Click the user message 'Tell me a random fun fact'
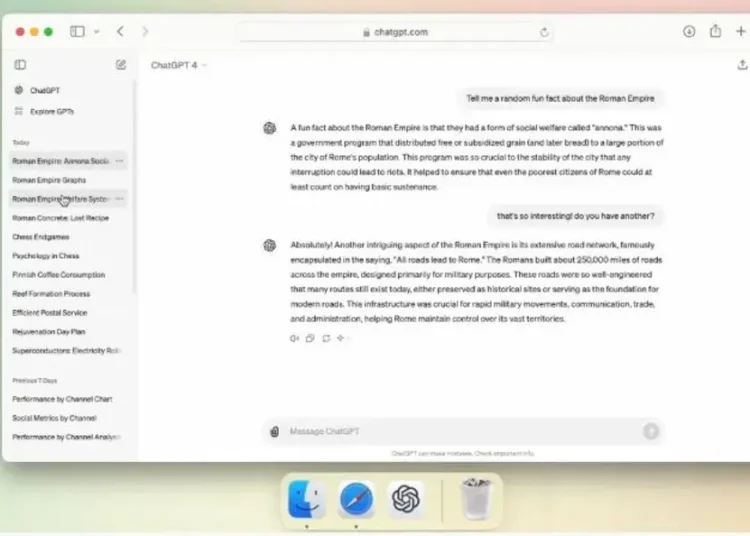Image resolution: width=750 pixels, height=536 pixels. [560, 98]
